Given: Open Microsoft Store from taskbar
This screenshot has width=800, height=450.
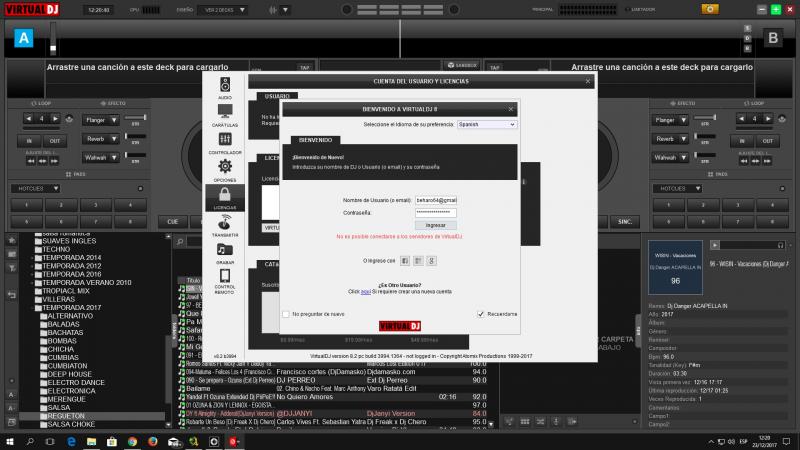Looking at the screenshot, I should [112, 441].
